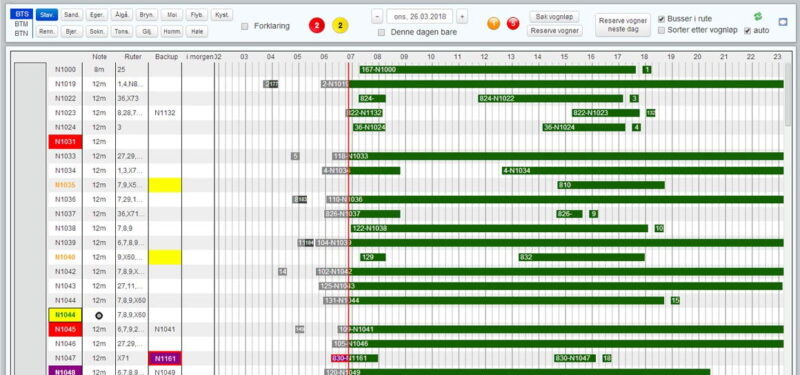Select the Tona. depot button
The image size is (800, 375).
point(122,31)
